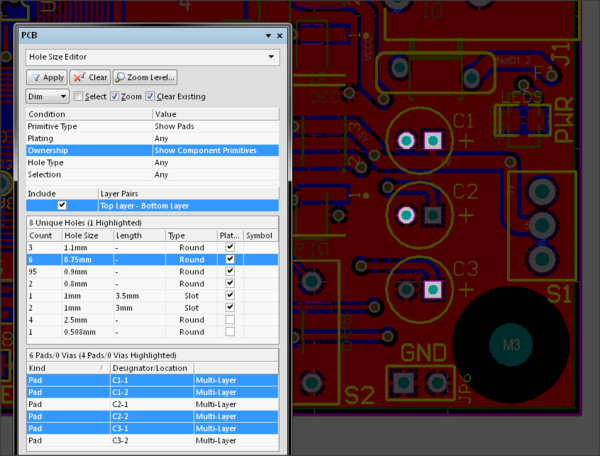Toggle the Zoom checkbox
This screenshot has width=600, height=456.
(x=113, y=97)
